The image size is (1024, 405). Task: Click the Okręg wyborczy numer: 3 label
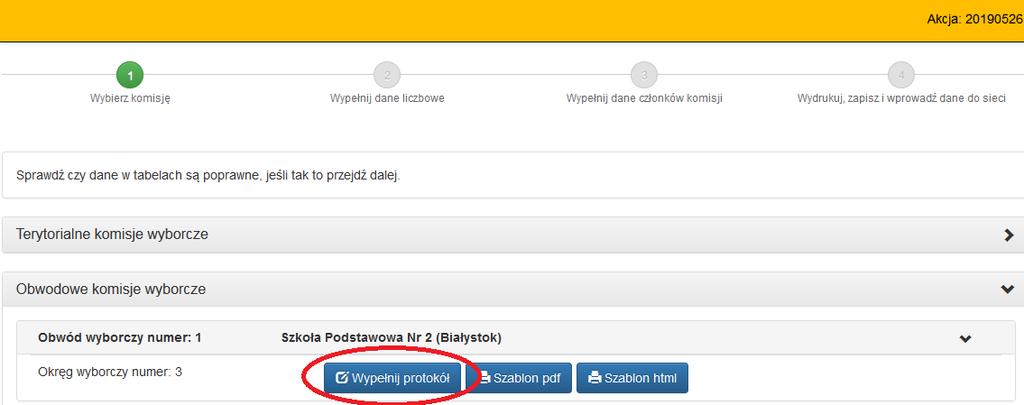pos(110,372)
